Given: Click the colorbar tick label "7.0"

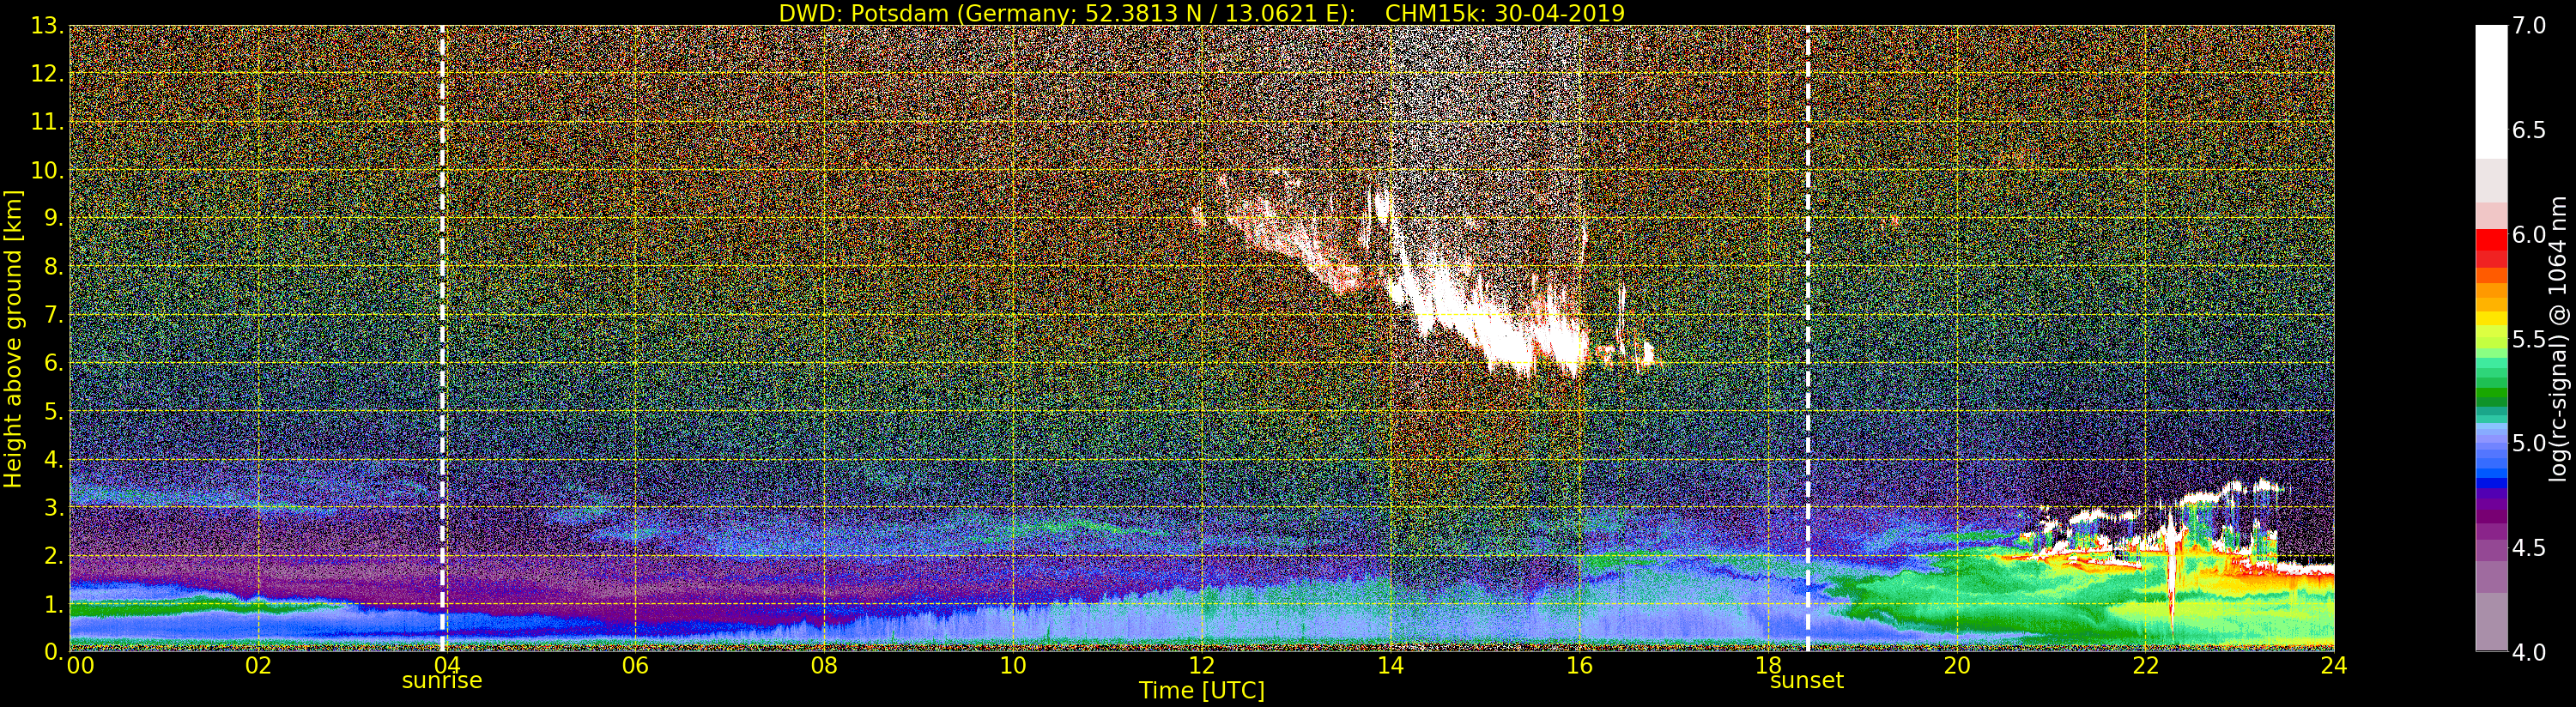Looking at the screenshot, I should (x=2529, y=25).
